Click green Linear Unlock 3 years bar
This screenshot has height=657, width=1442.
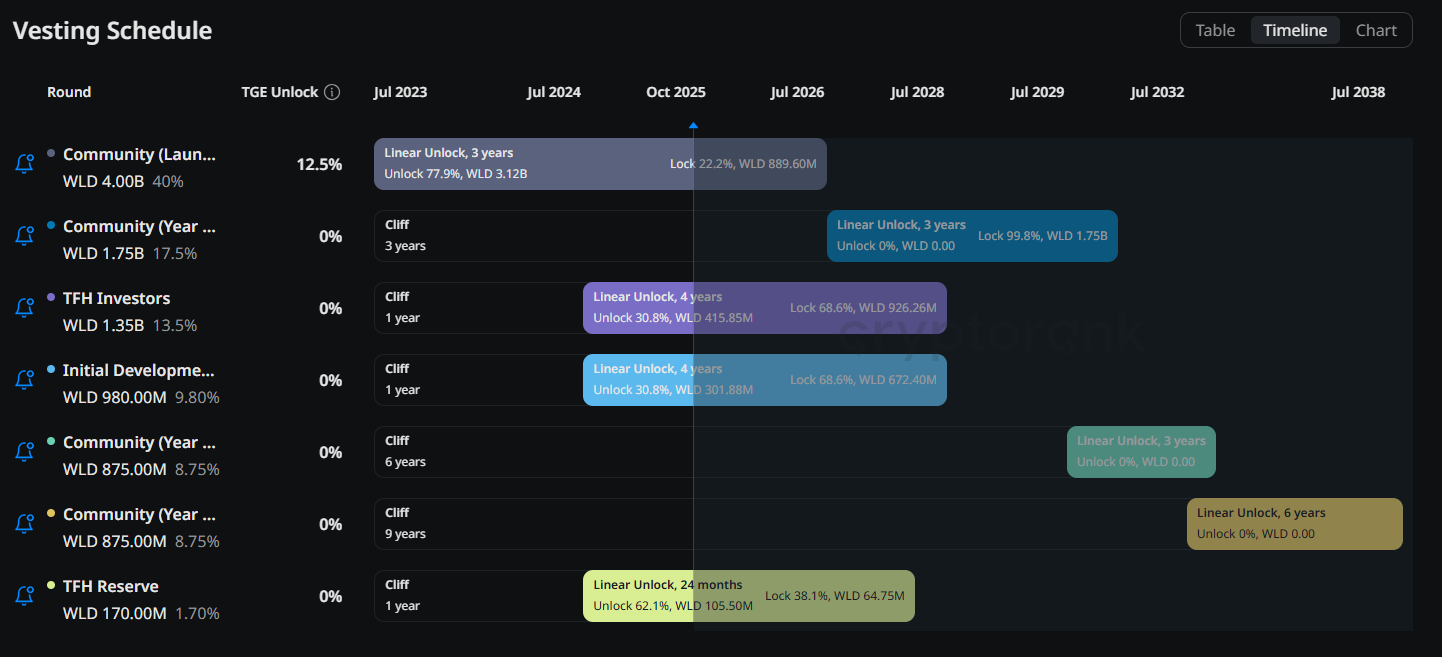1141,452
